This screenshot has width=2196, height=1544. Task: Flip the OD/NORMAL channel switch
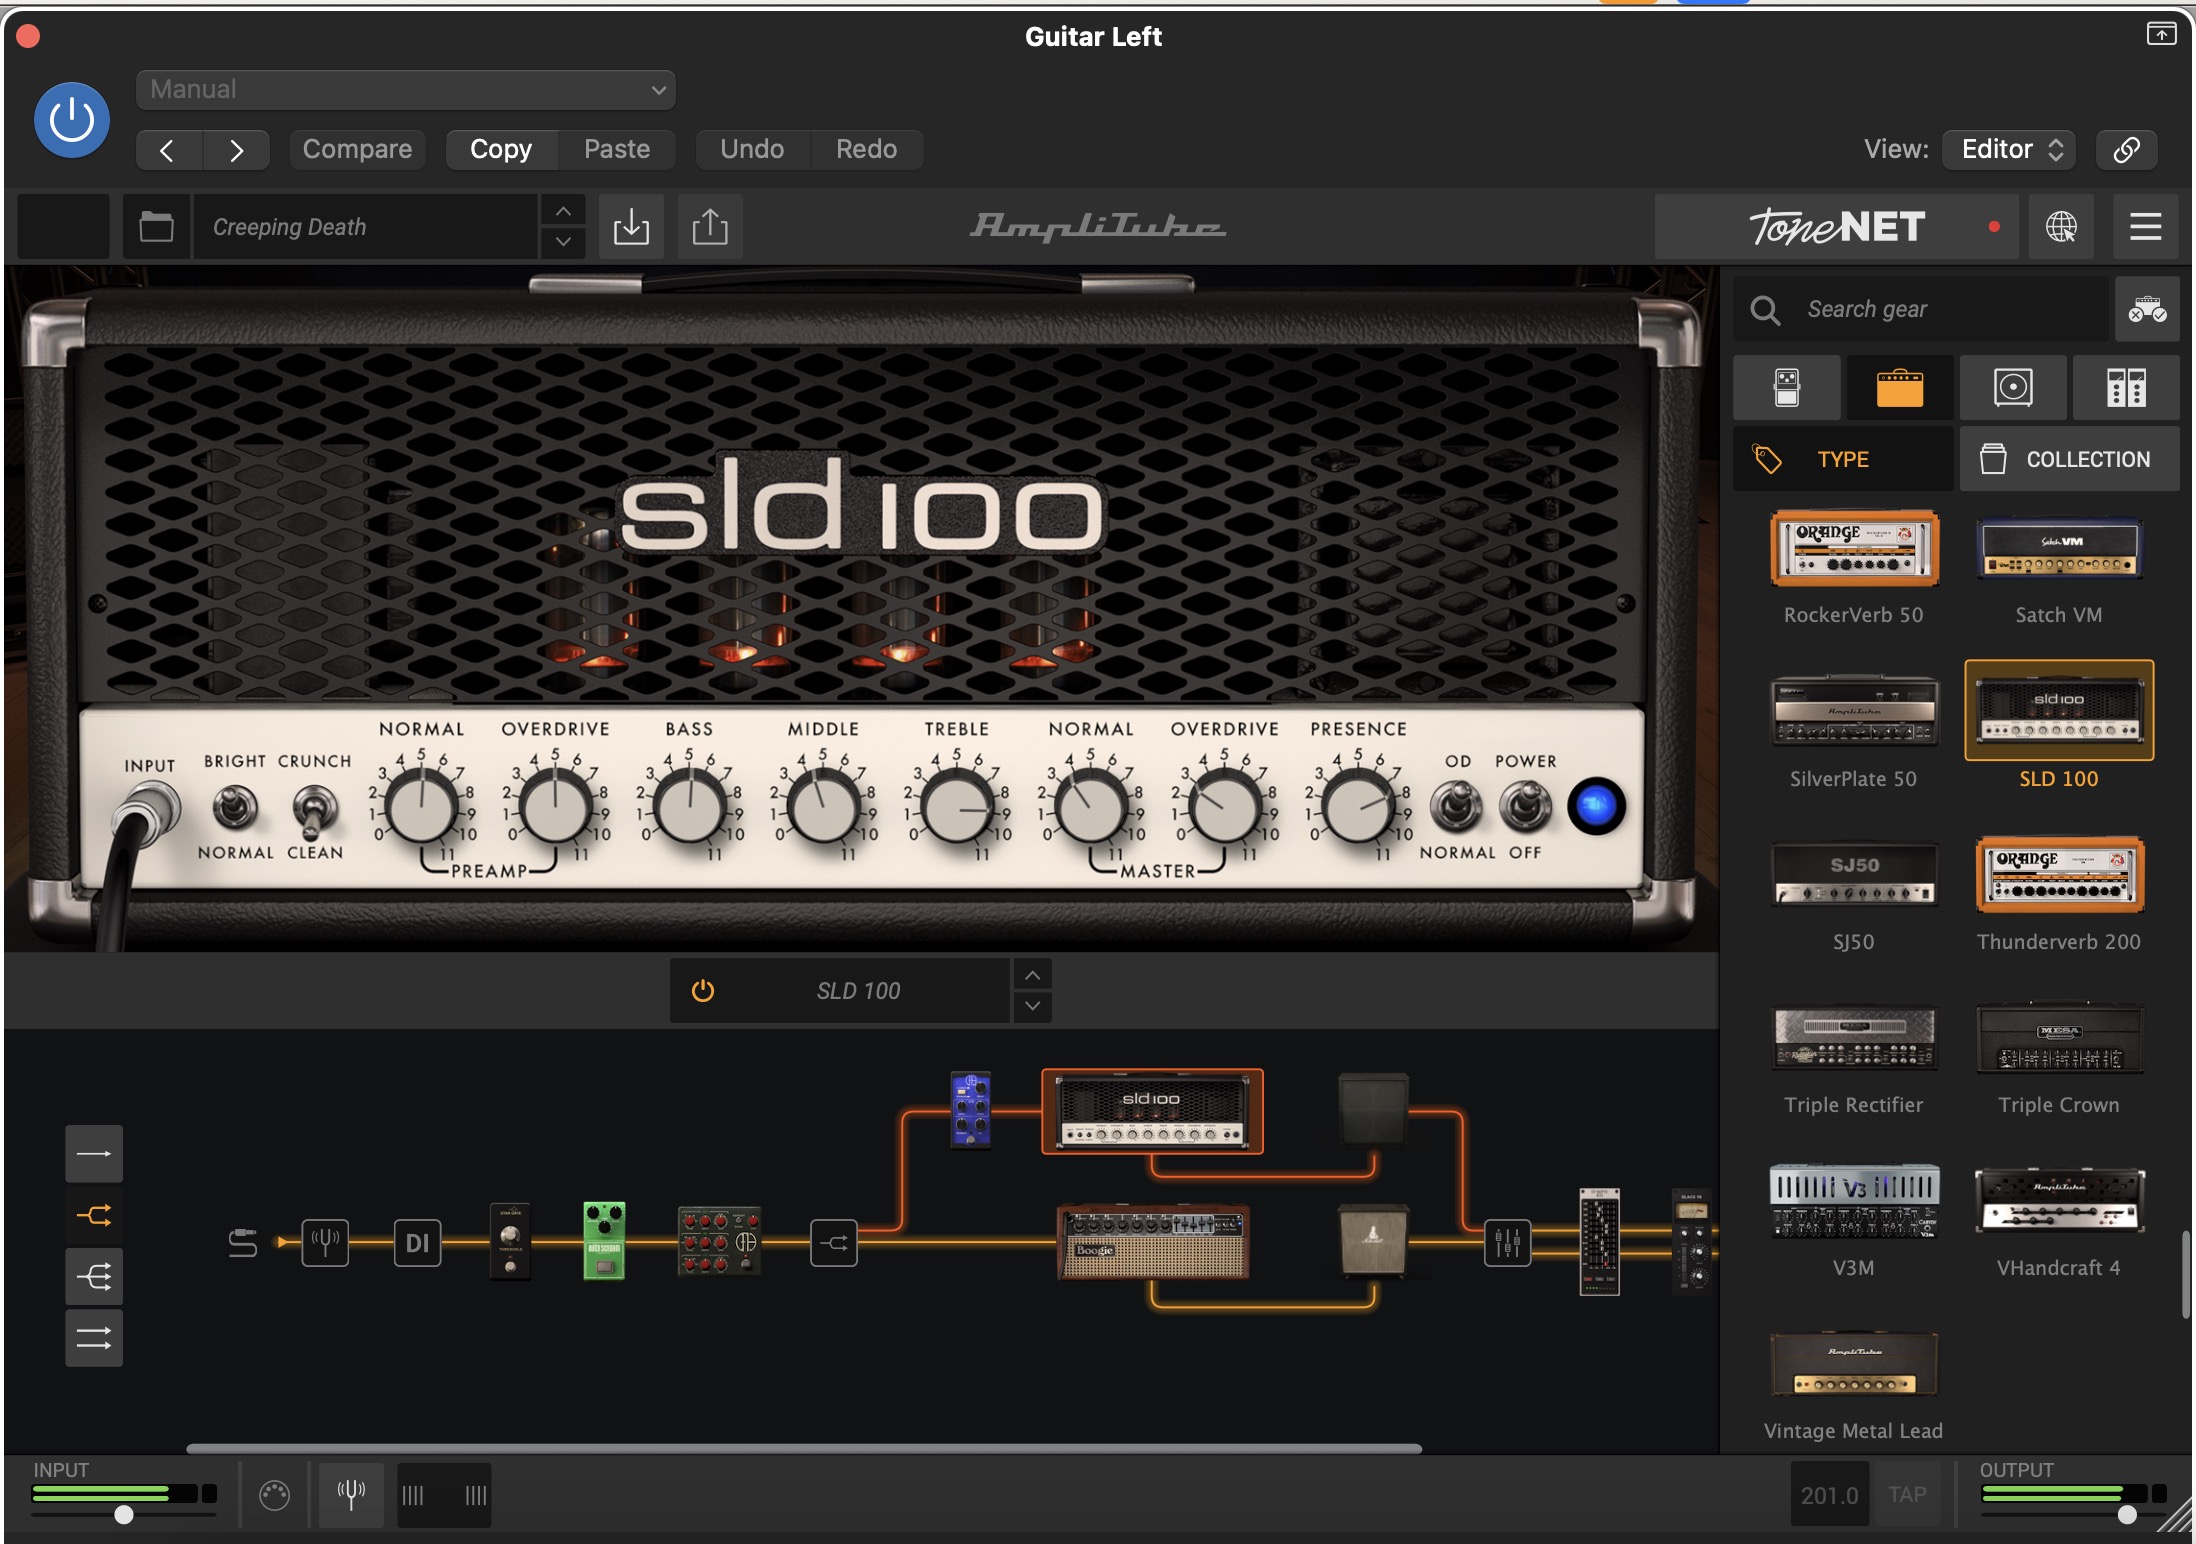click(x=1456, y=806)
